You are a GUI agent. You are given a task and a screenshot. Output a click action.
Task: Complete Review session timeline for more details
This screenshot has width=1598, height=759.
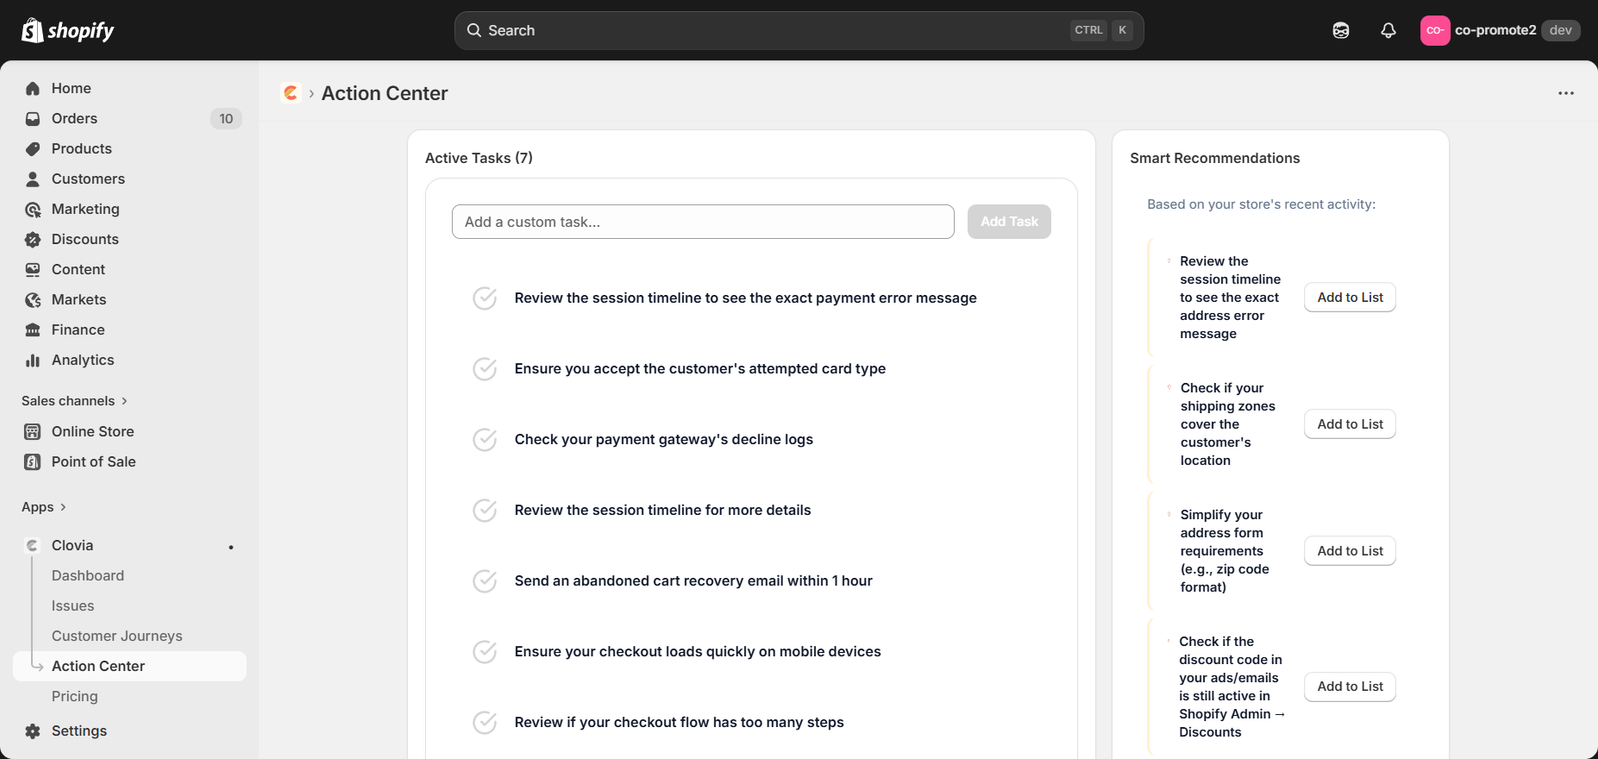pos(485,510)
